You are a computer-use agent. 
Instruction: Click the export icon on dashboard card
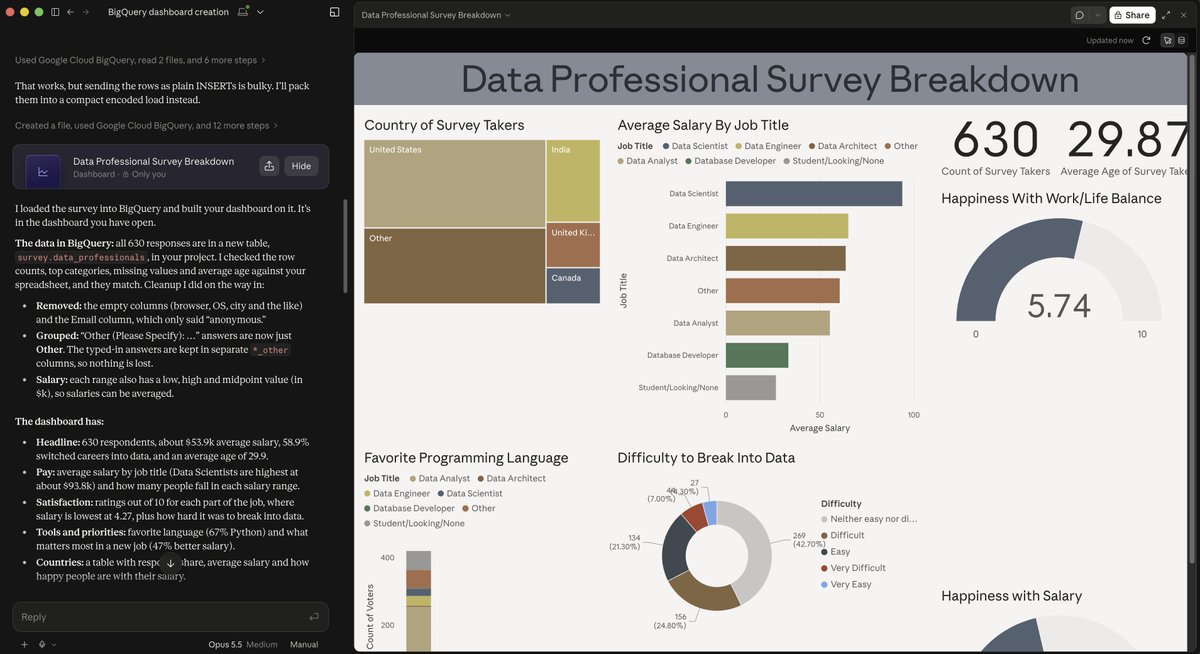(x=269, y=166)
